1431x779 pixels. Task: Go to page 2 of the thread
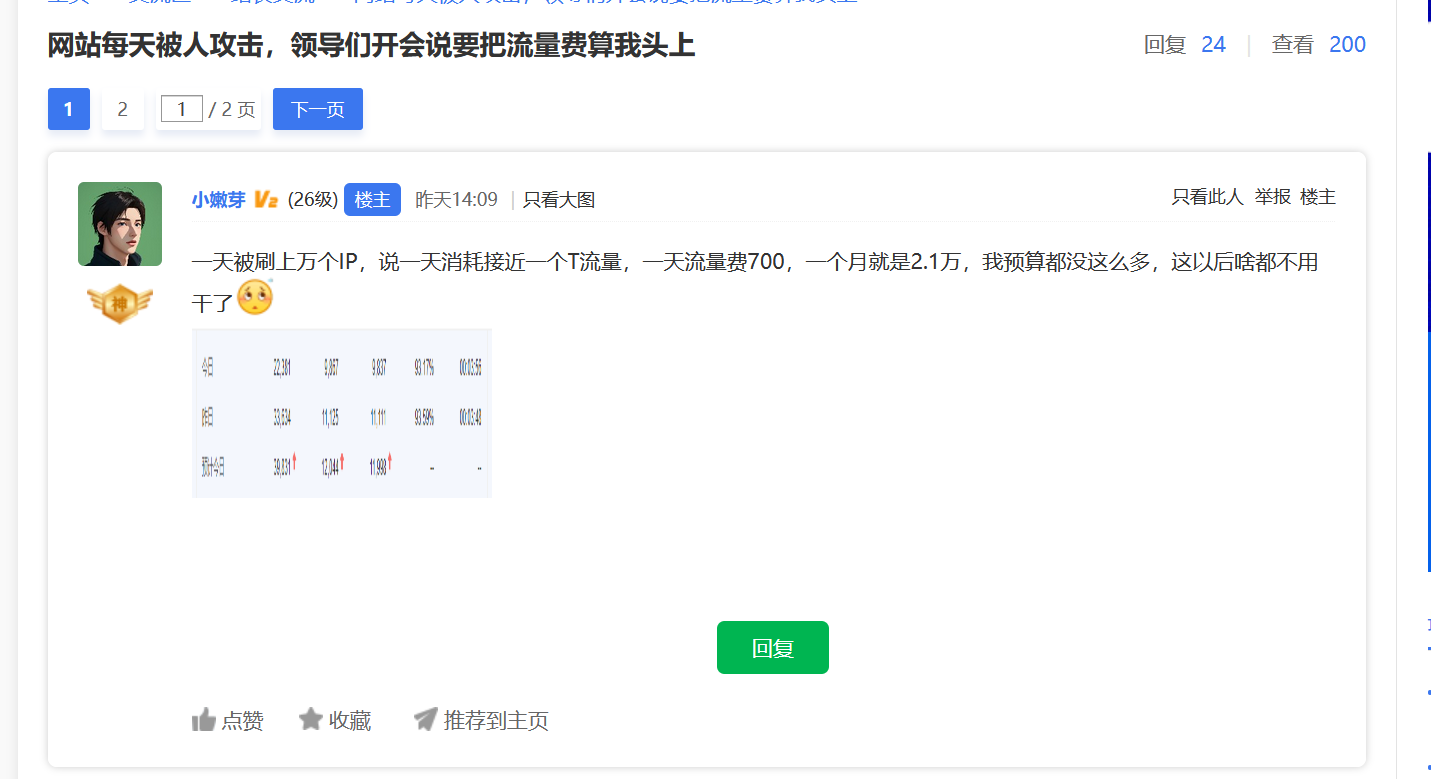point(122,109)
